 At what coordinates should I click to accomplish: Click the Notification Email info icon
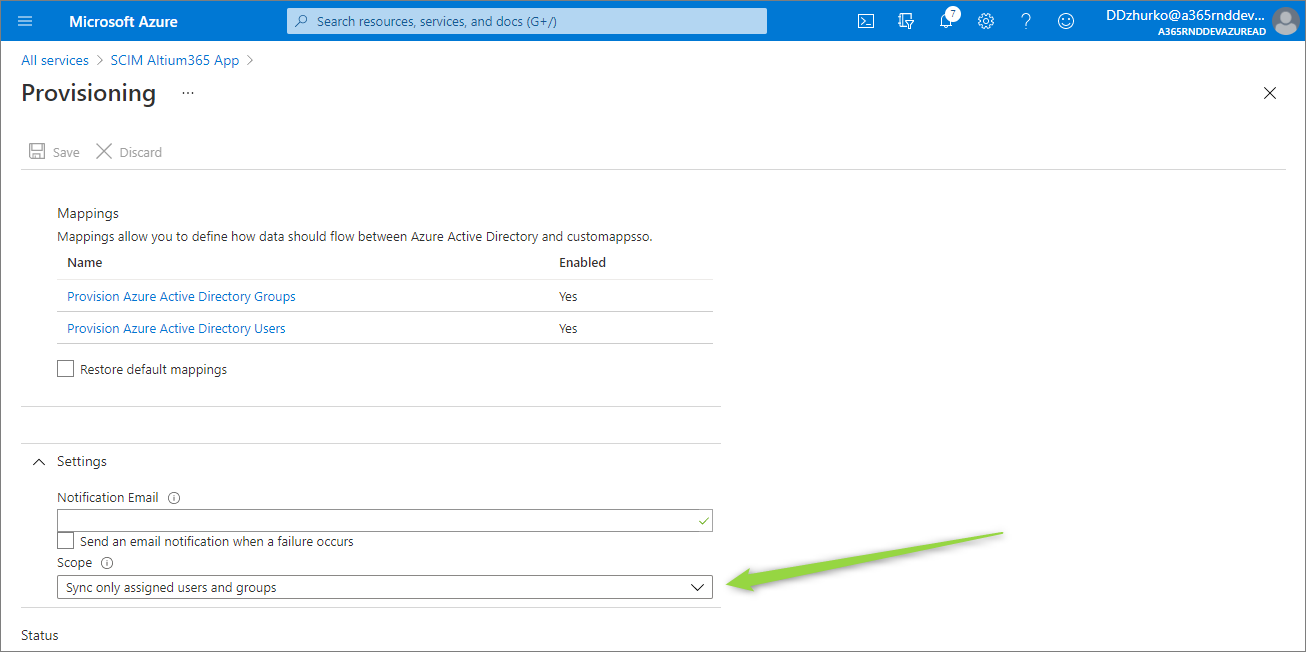coord(174,498)
